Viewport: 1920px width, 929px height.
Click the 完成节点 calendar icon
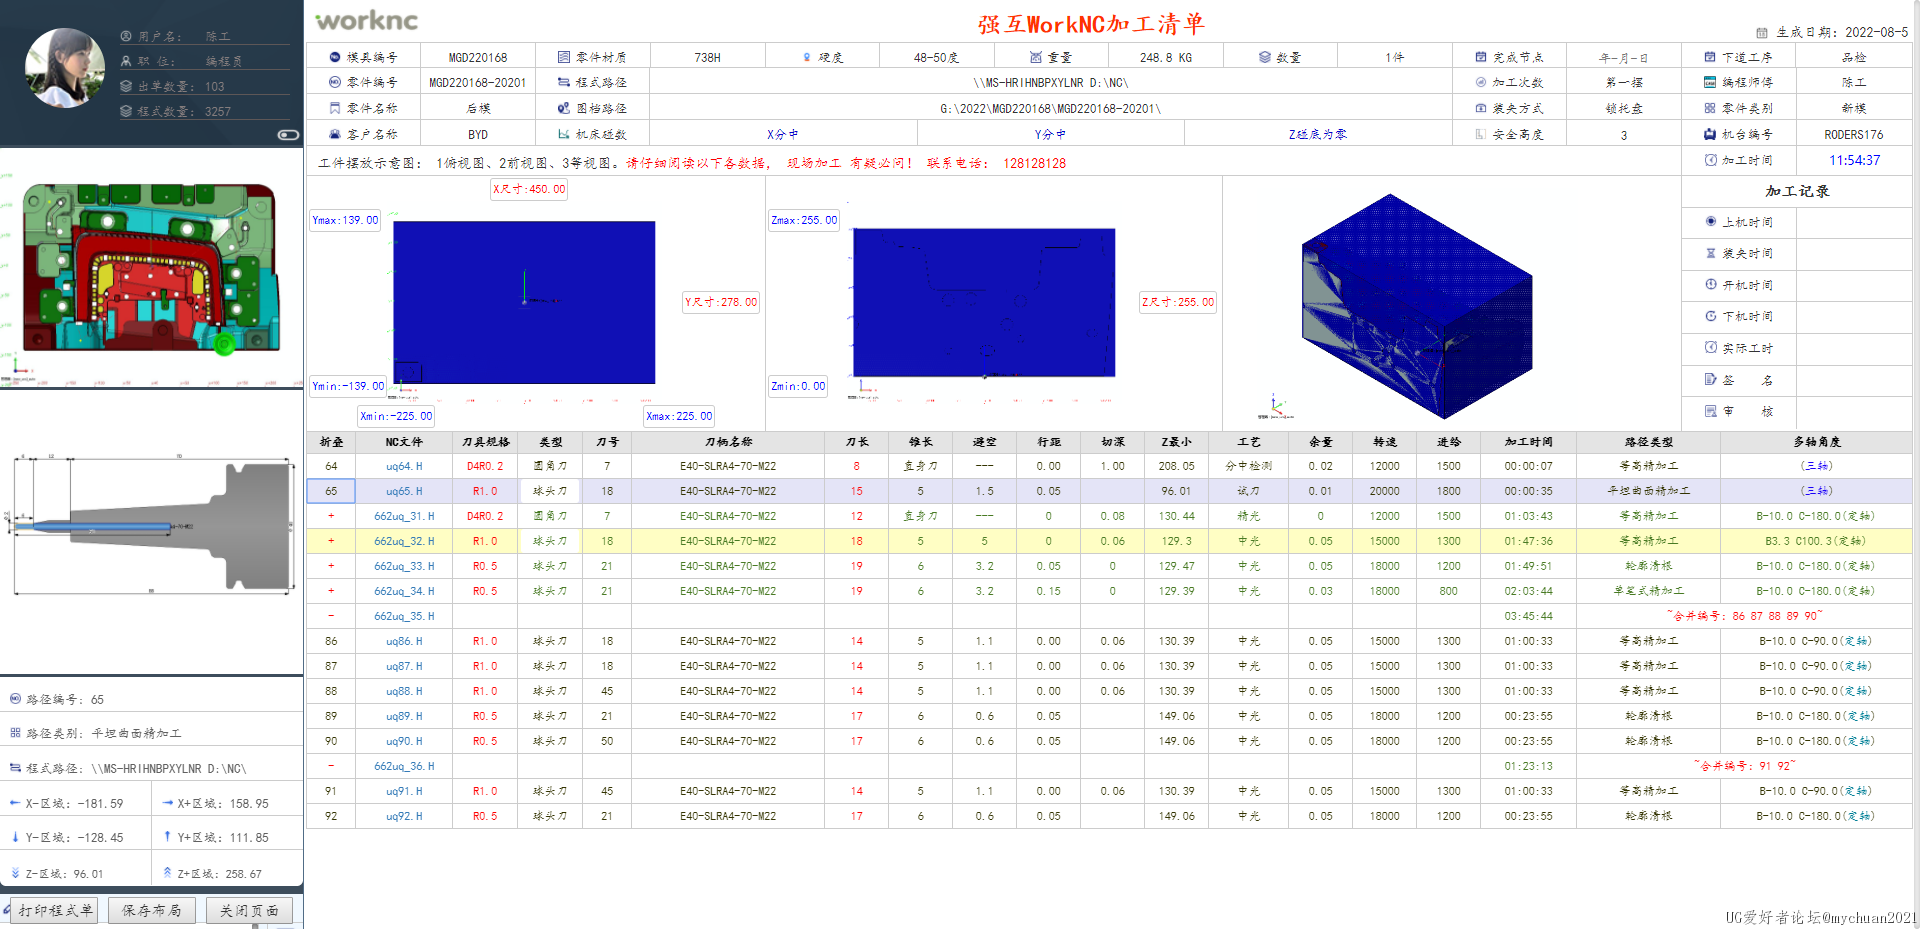(x=1481, y=57)
